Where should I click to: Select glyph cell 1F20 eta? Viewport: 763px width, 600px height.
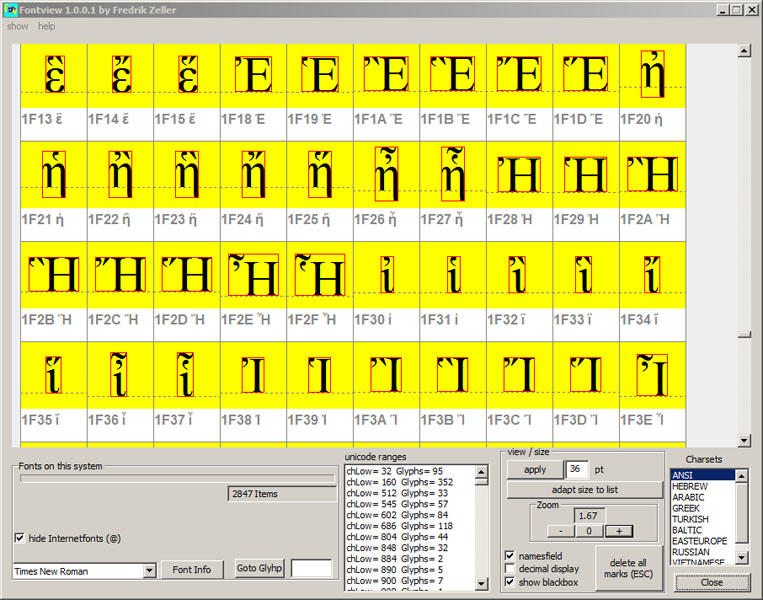click(x=652, y=92)
